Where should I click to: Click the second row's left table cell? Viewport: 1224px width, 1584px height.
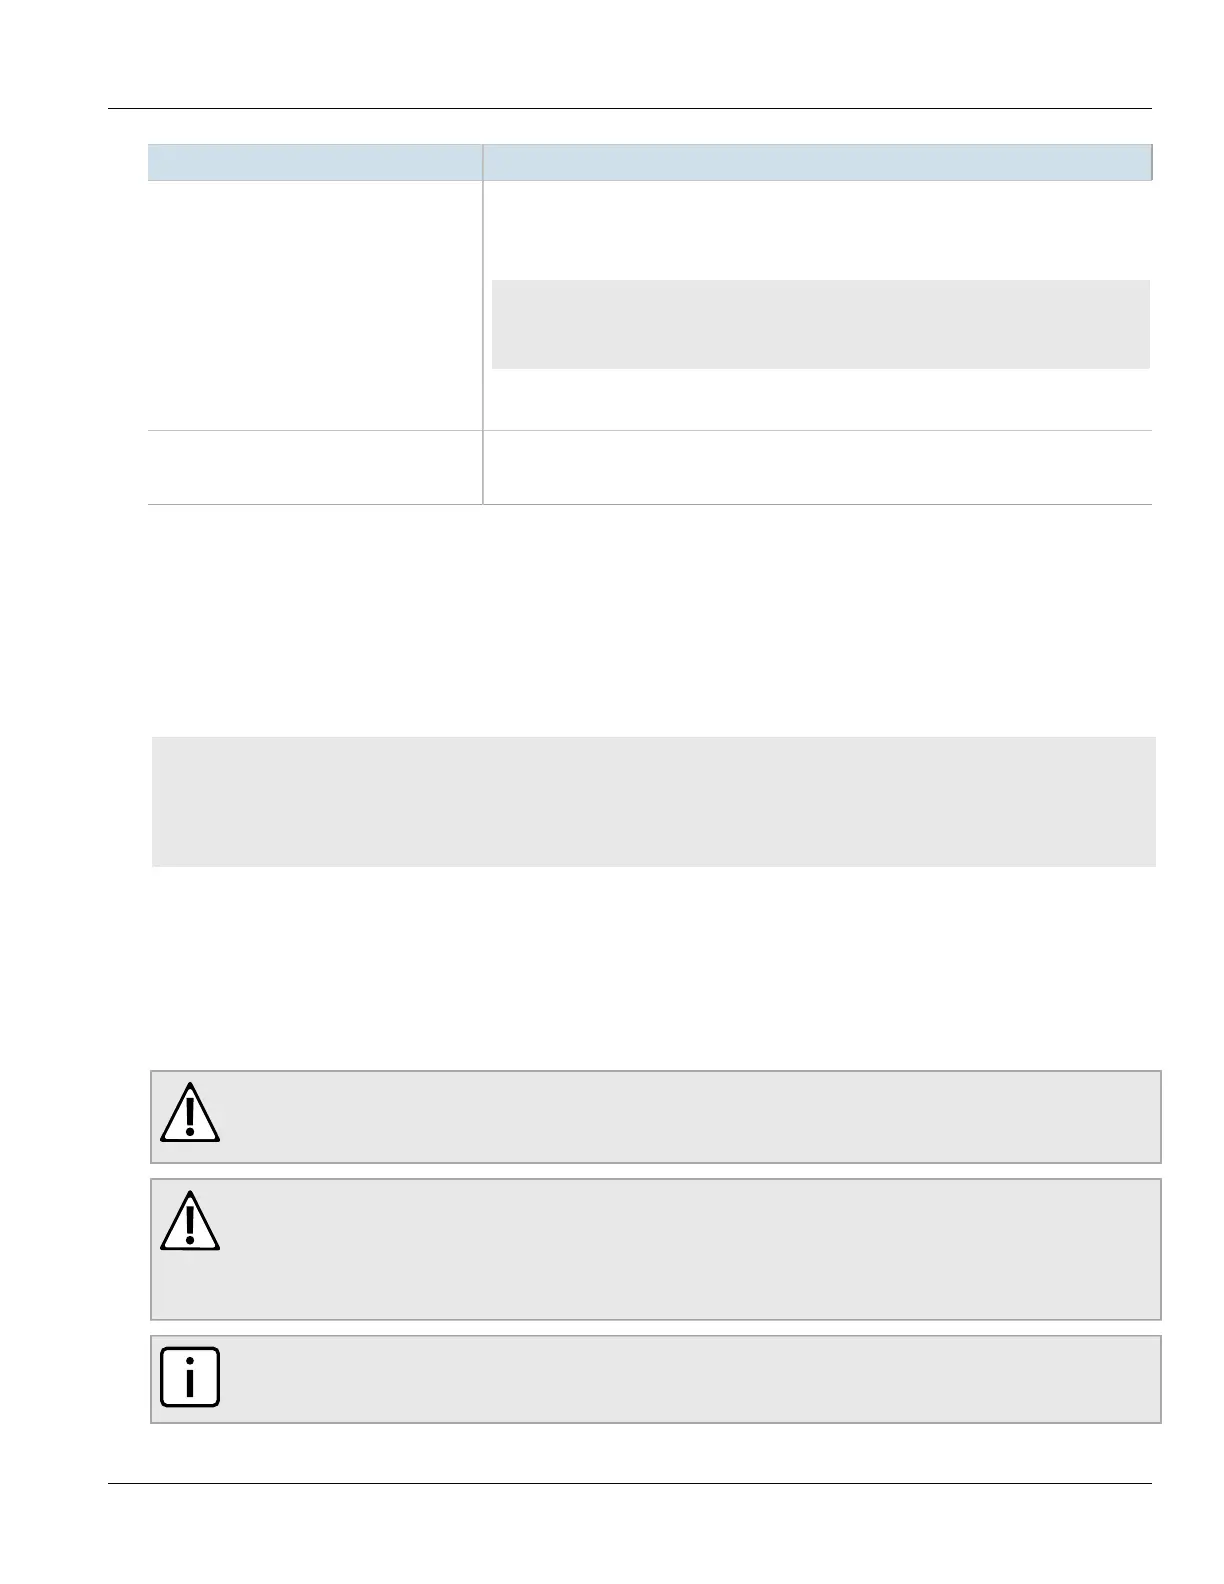pos(315,467)
